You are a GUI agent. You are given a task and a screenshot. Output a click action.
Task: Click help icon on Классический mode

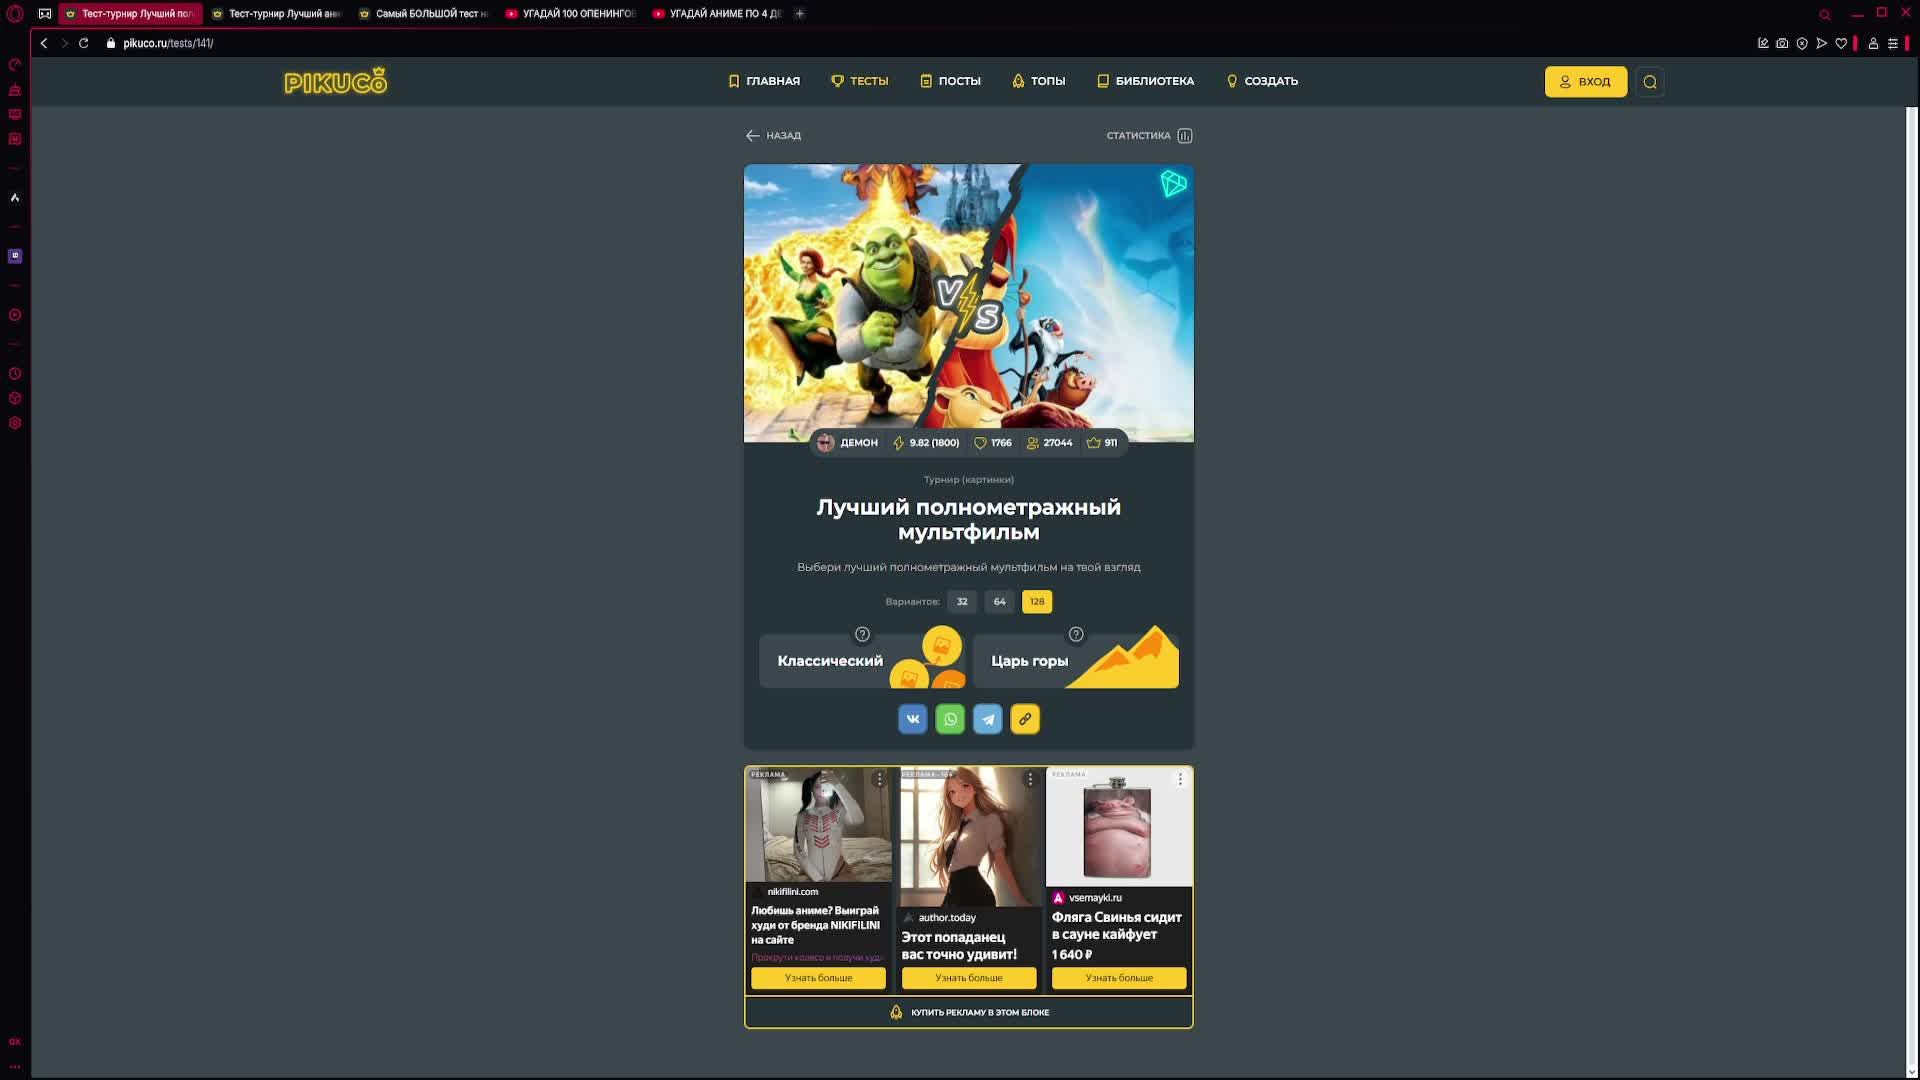[862, 634]
